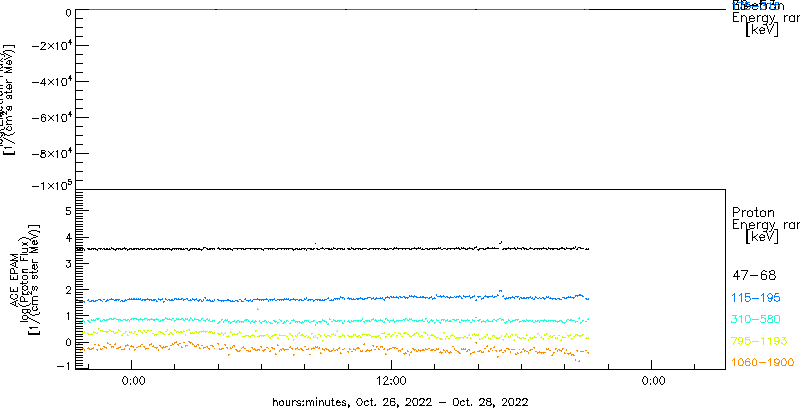Click the -4×10⁴ y-axis tick label
800x410 pixels.
[x=52, y=82]
